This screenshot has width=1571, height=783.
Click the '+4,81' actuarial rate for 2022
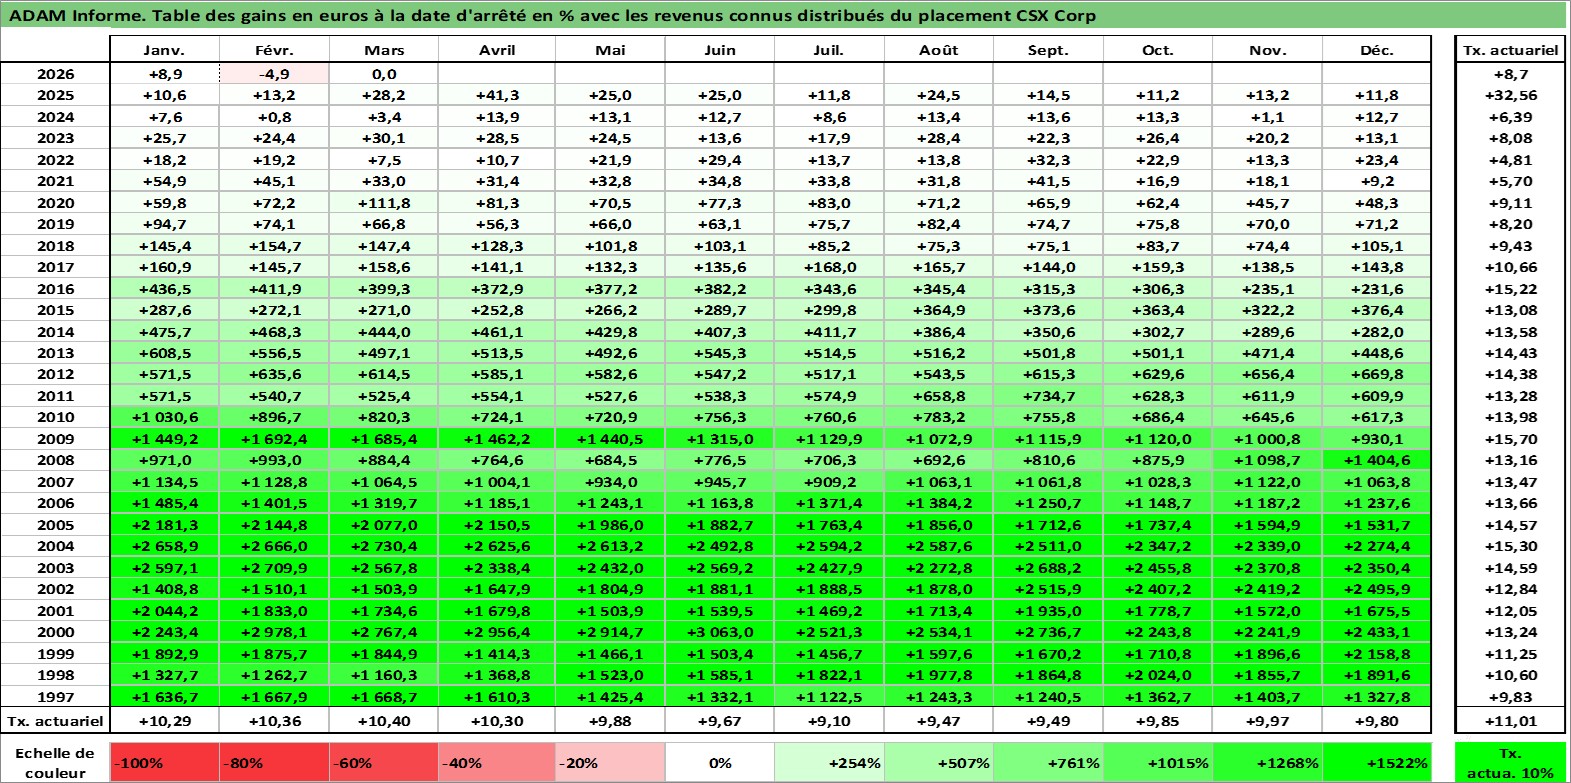pyautogui.click(x=1511, y=160)
